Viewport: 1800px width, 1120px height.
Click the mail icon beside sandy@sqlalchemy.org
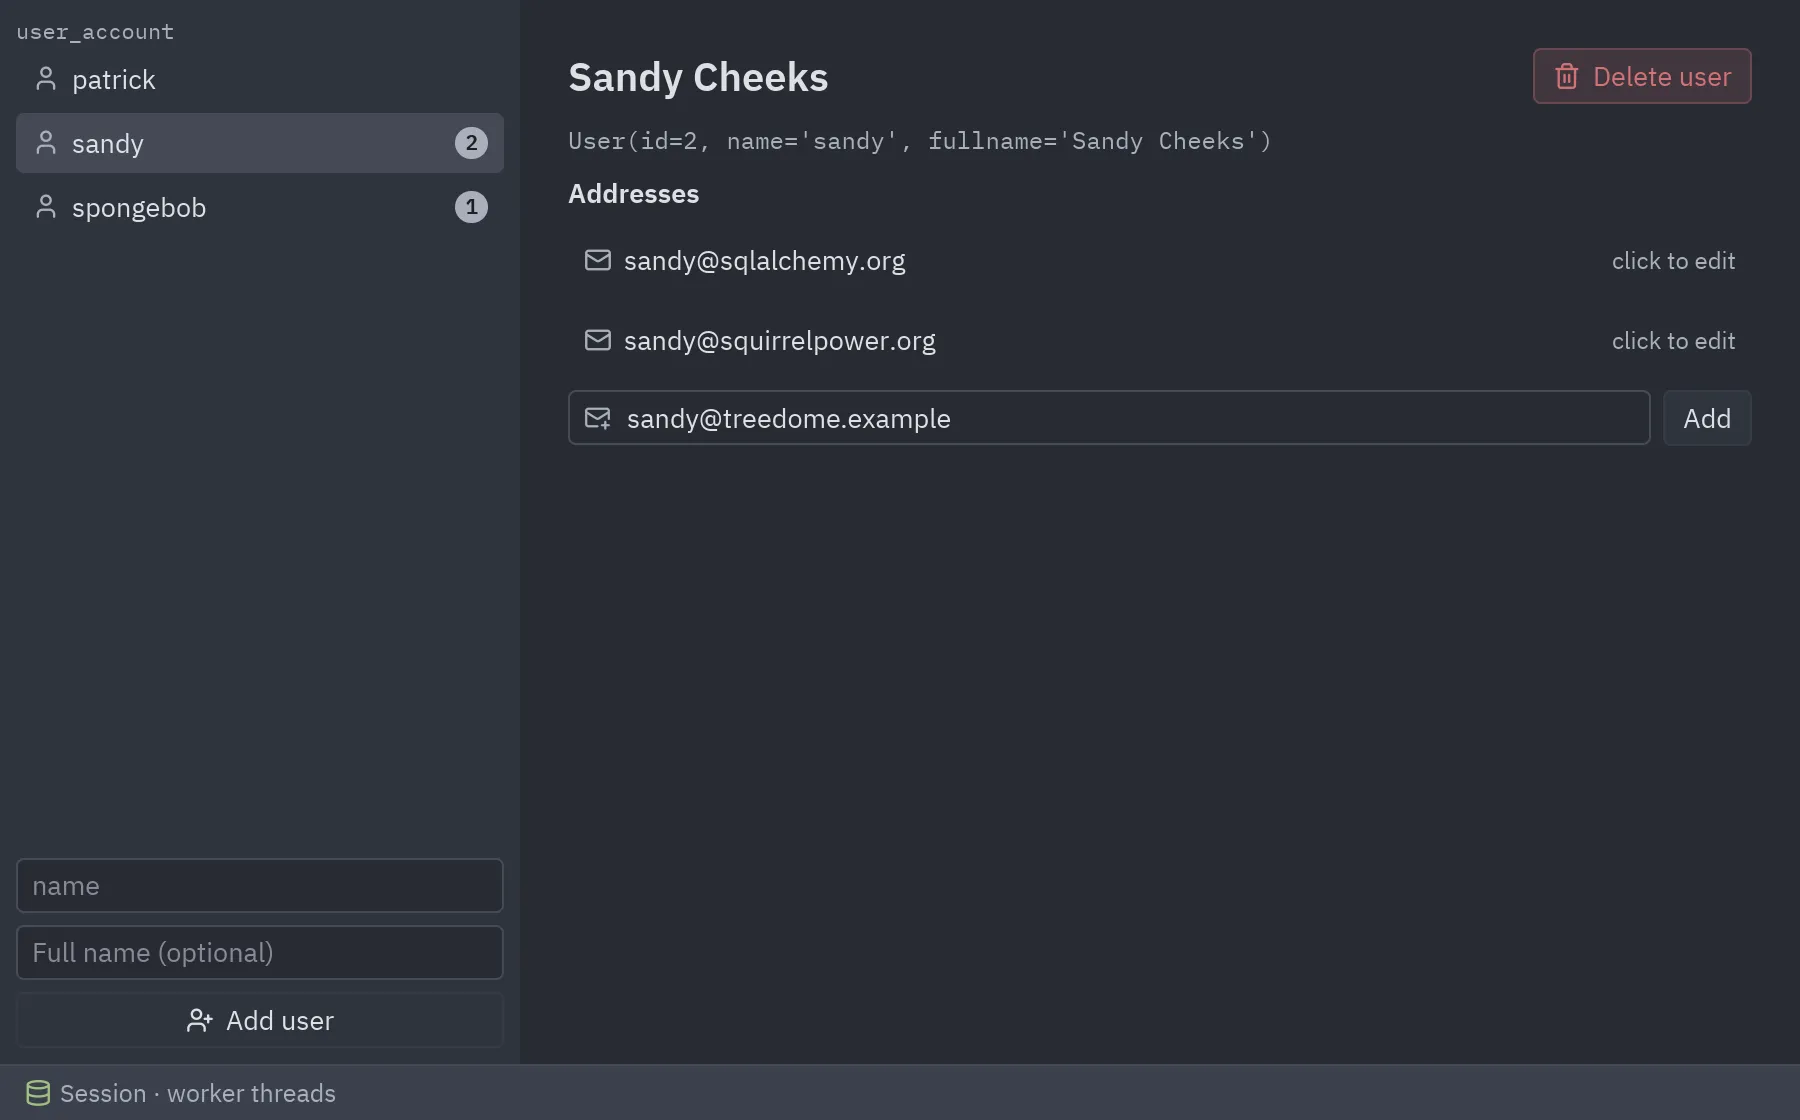click(x=597, y=260)
